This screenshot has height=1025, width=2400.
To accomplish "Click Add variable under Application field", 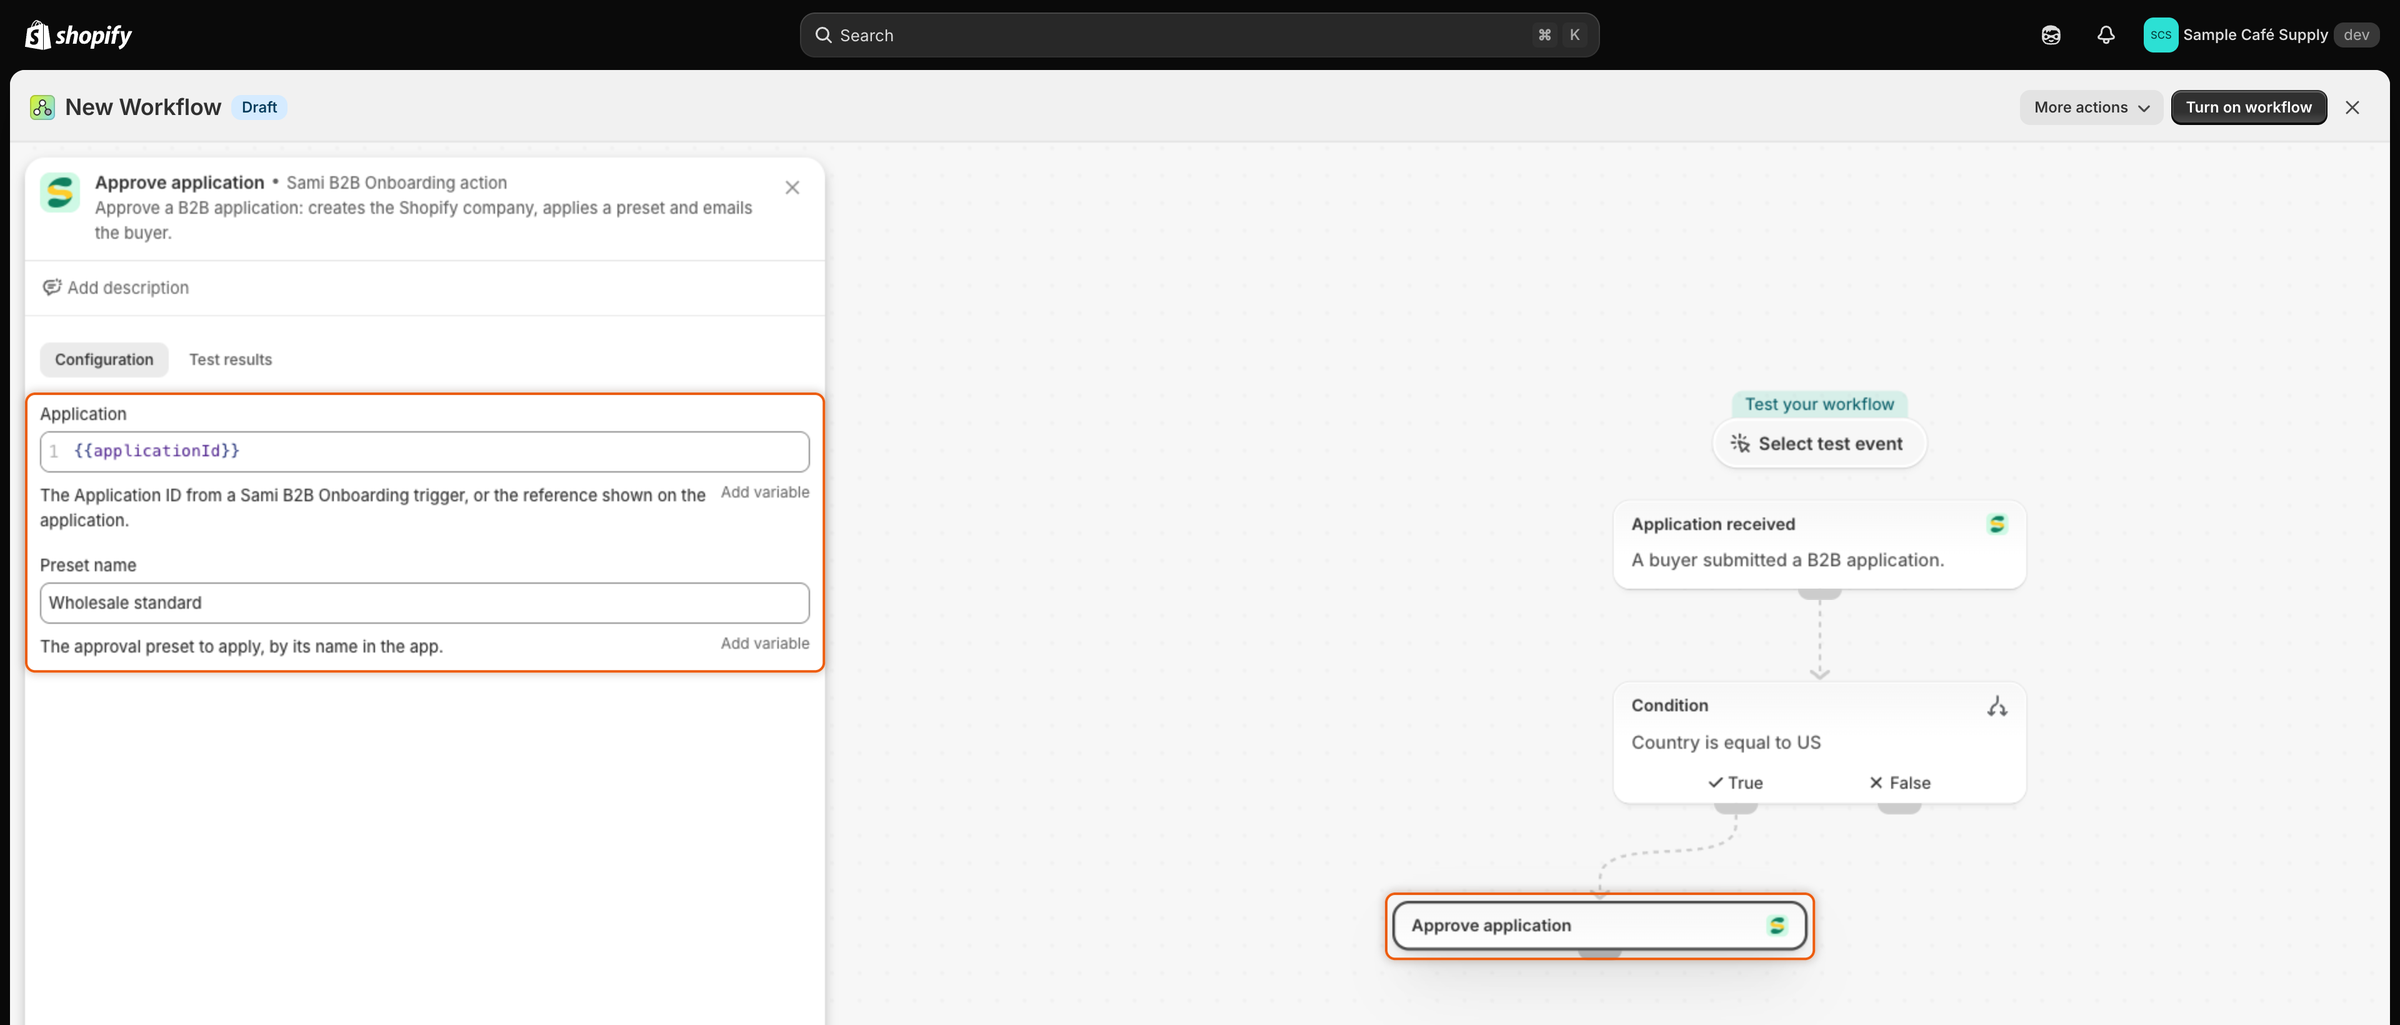I will [765, 492].
